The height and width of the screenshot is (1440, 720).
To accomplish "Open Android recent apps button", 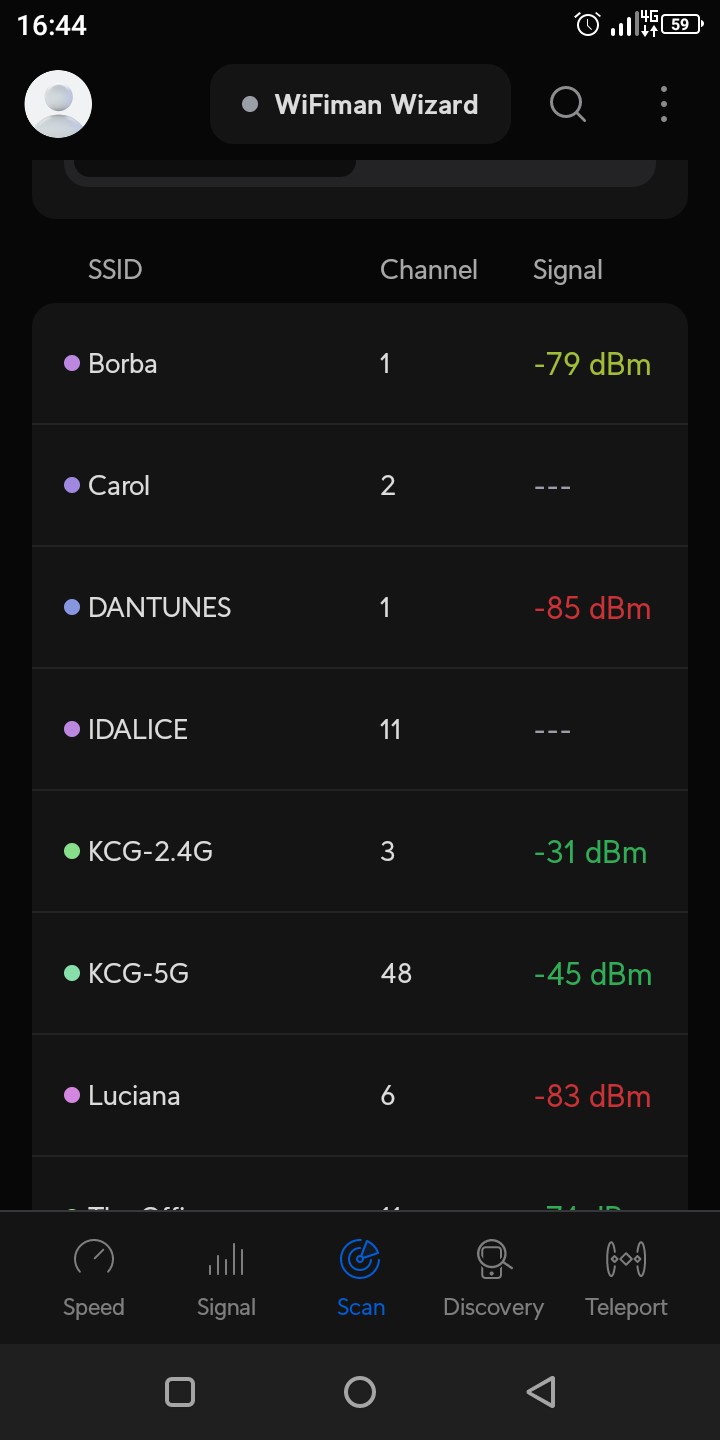I will [x=180, y=1392].
